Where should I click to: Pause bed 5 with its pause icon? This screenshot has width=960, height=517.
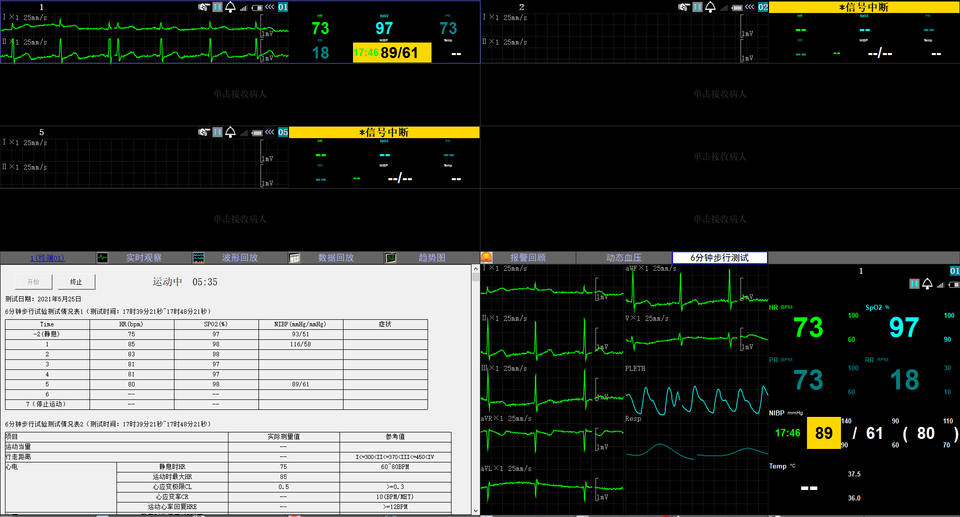pyautogui.click(x=217, y=132)
